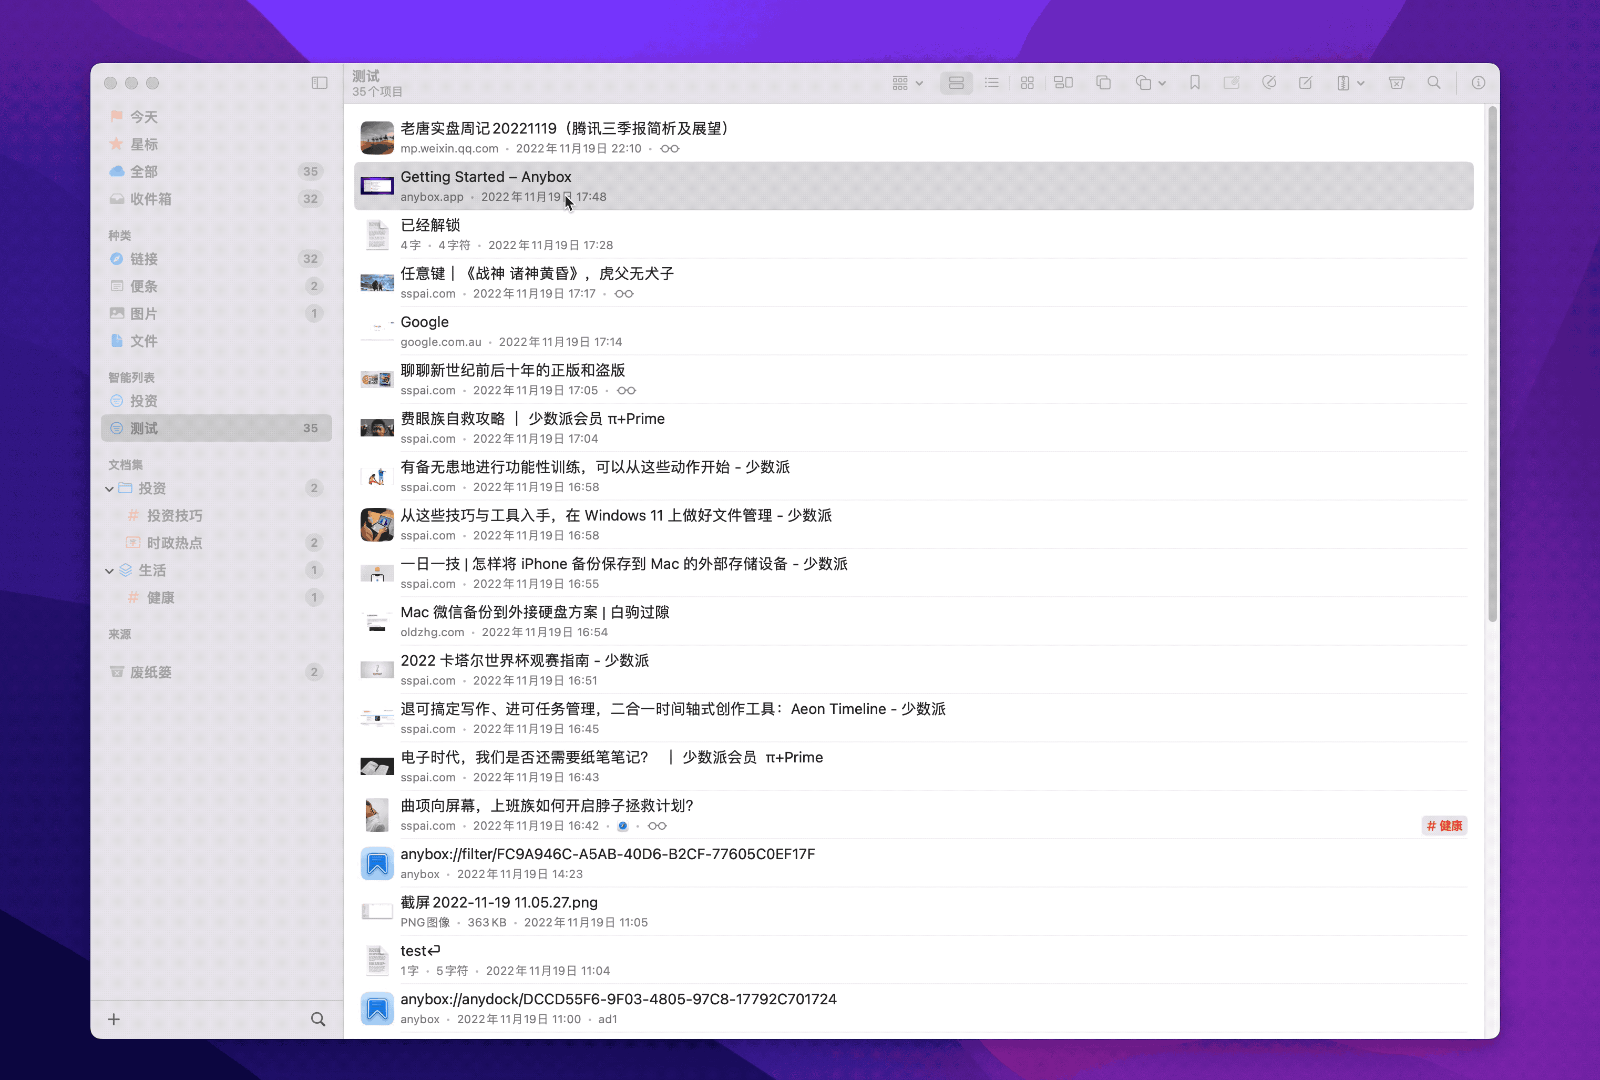Open search with the magnifier toolbar icon

coord(1435,83)
